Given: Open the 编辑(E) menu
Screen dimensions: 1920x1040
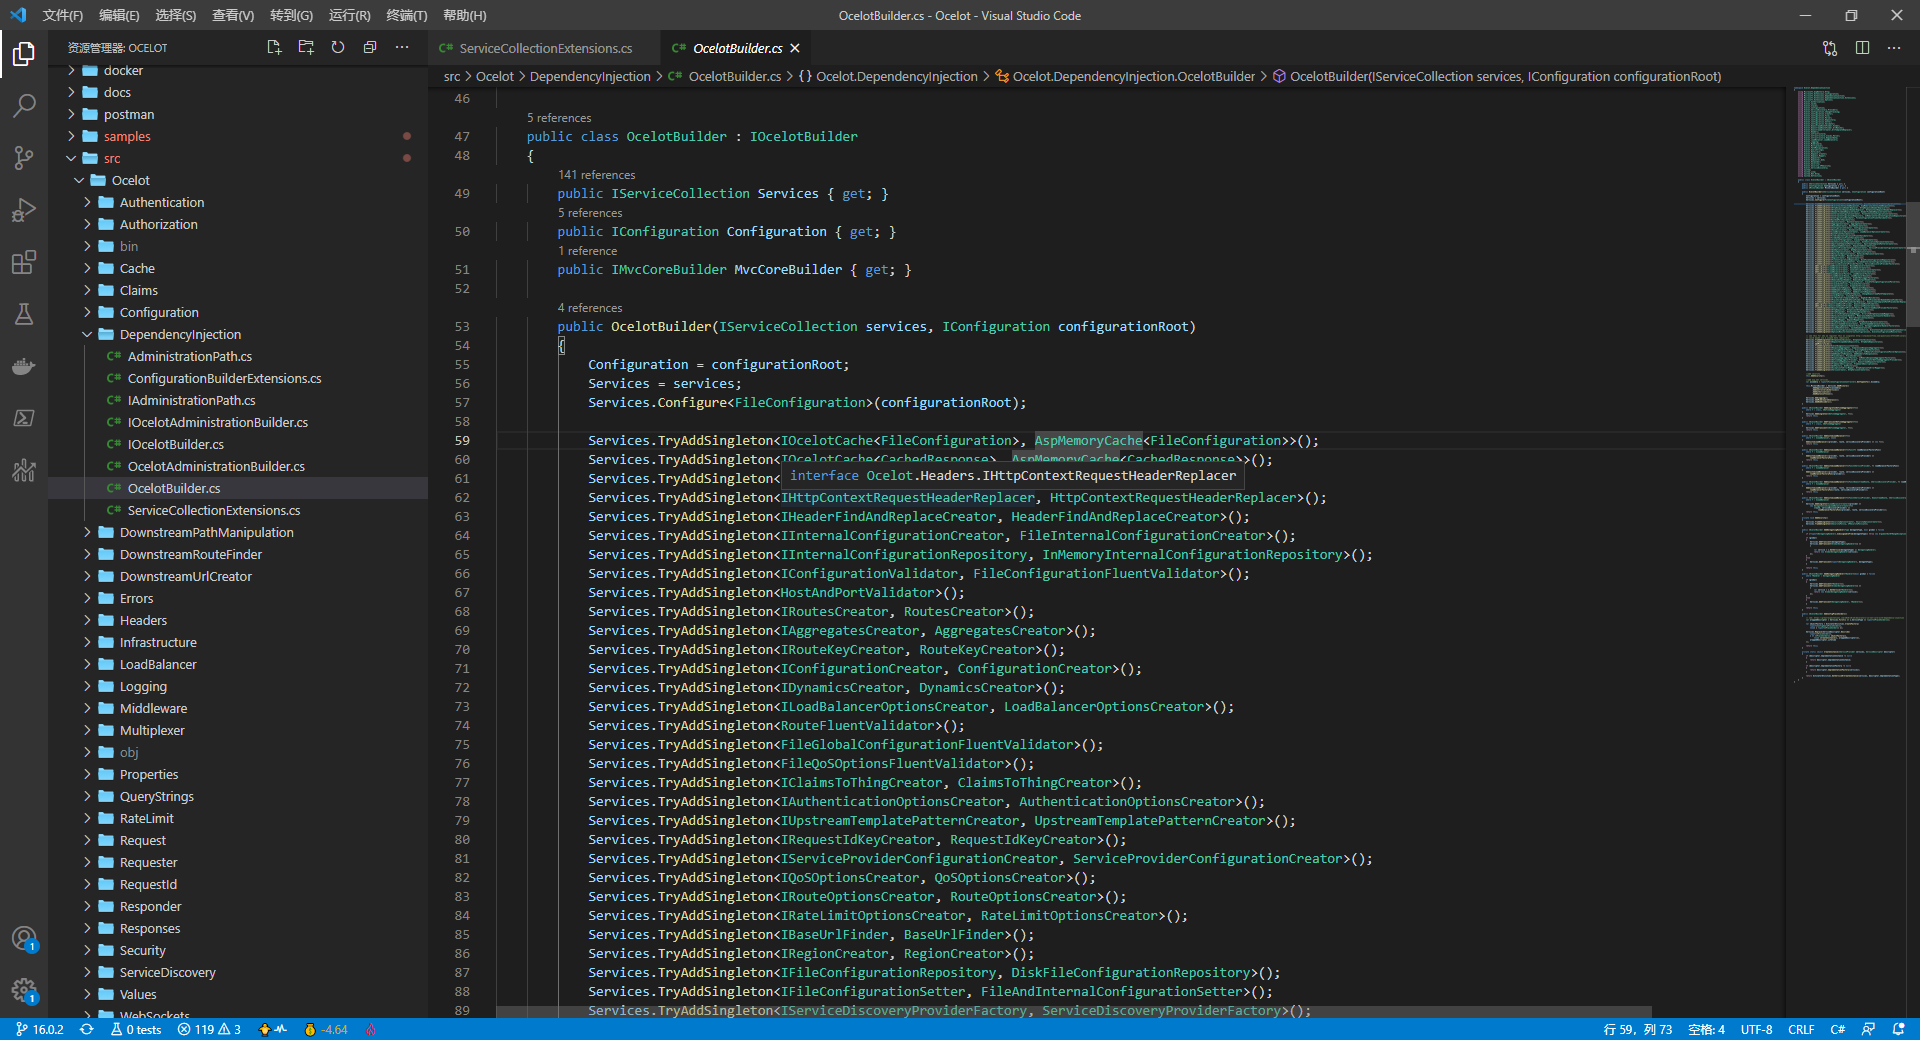Looking at the screenshot, I should [119, 15].
